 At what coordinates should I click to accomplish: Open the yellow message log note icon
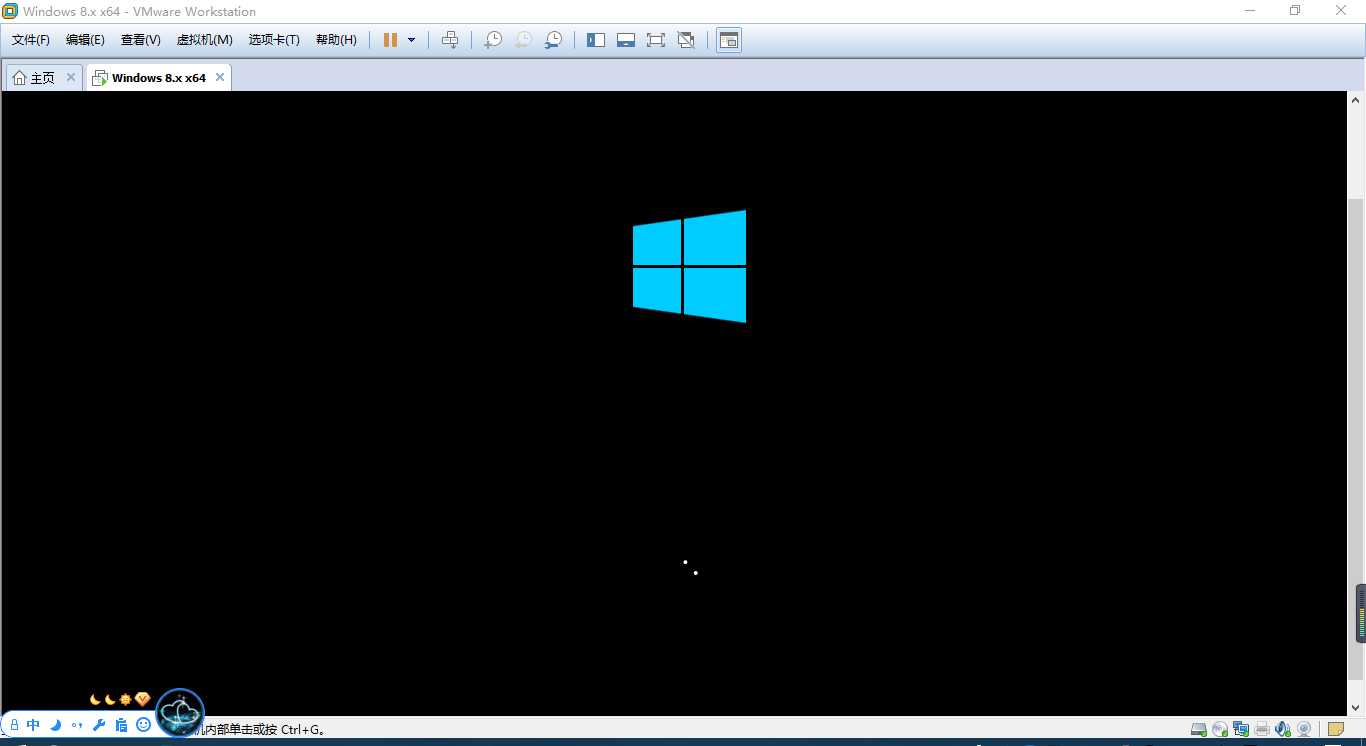point(1336,729)
